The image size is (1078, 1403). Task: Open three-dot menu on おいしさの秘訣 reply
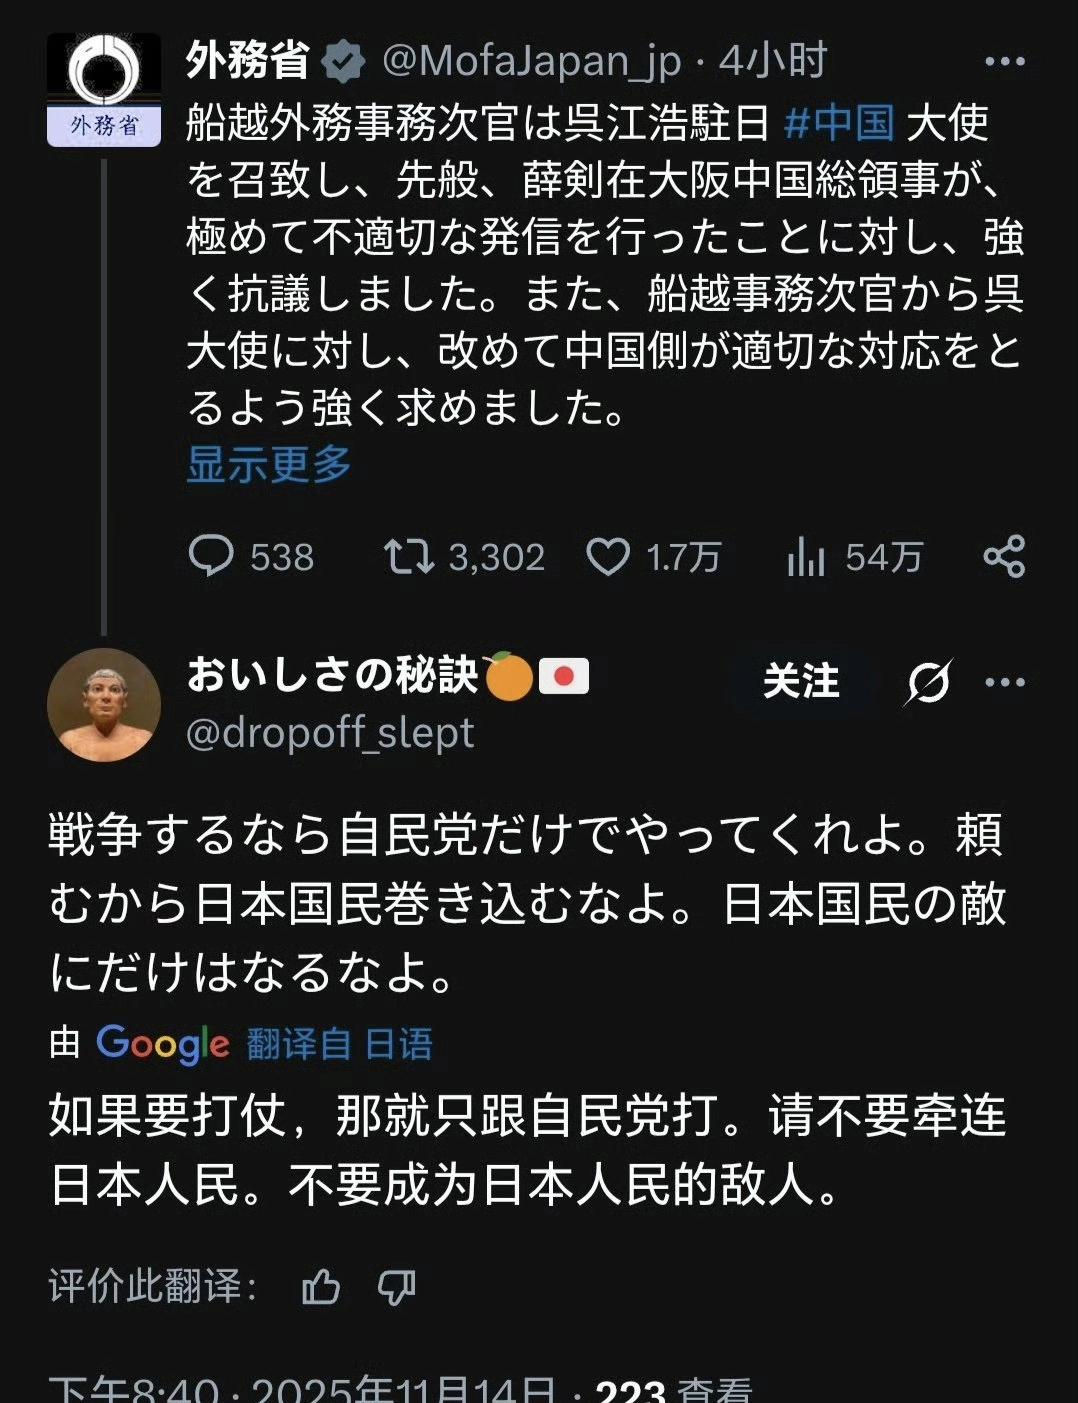coord(1004,682)
